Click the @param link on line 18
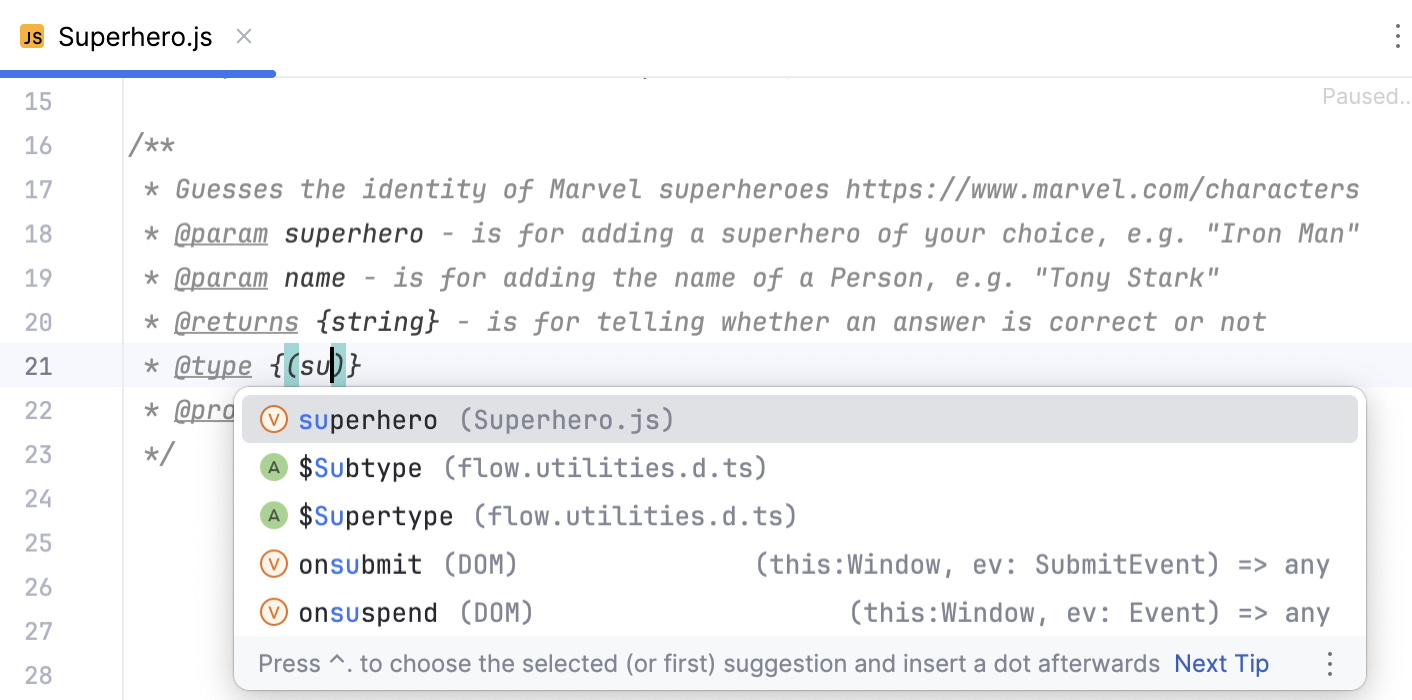The image size is (1412, 700). 221,233
